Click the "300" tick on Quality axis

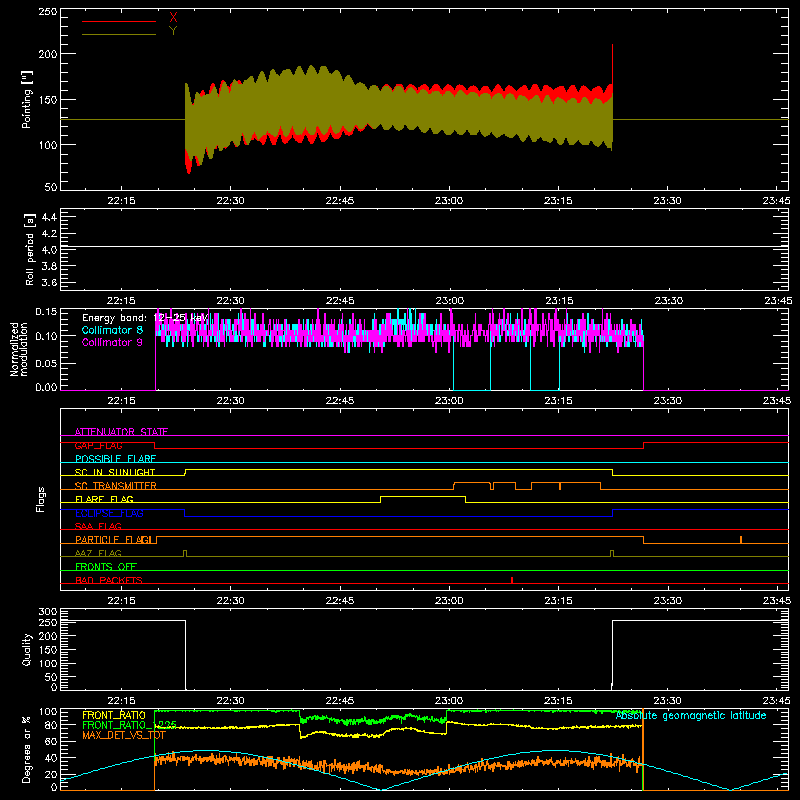click(x=48, y=612)
